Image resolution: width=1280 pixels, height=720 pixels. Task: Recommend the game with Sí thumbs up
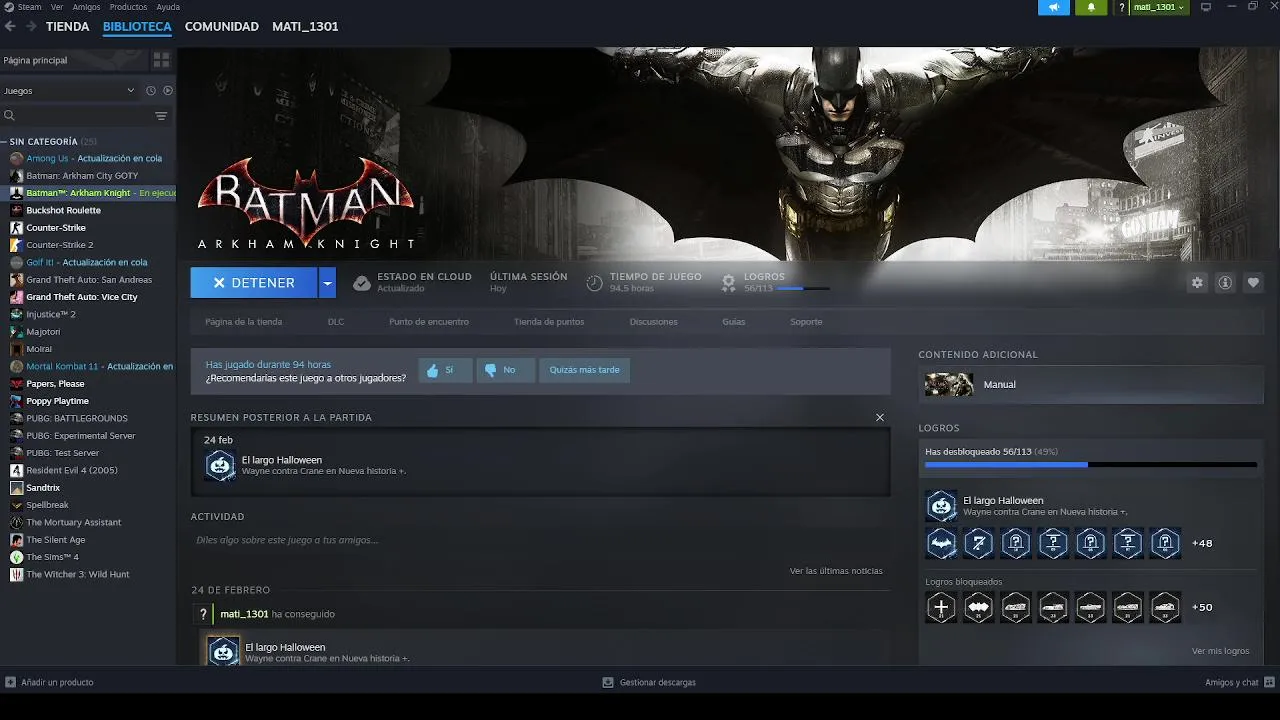pyautogui.click(x=444, y=370)
